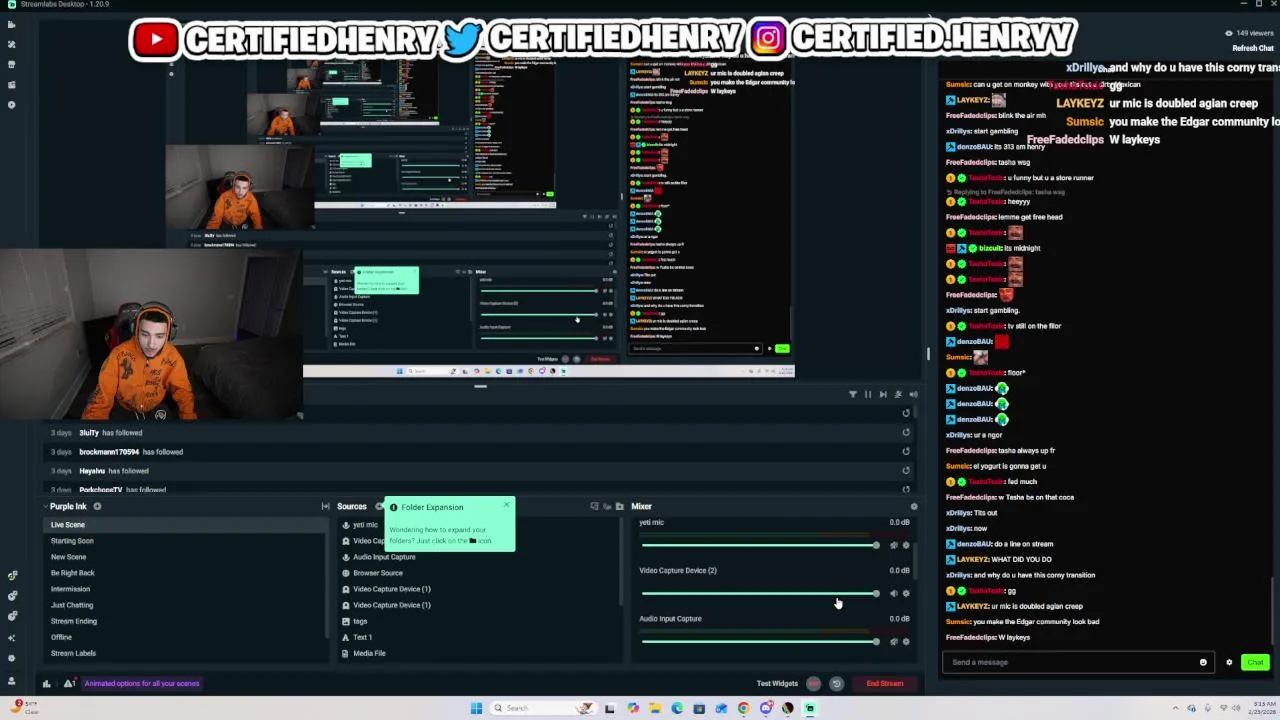Screen dimensions: 1280x720
Task: Replay the 3lulTy follow alert
Action: (906, 433)
